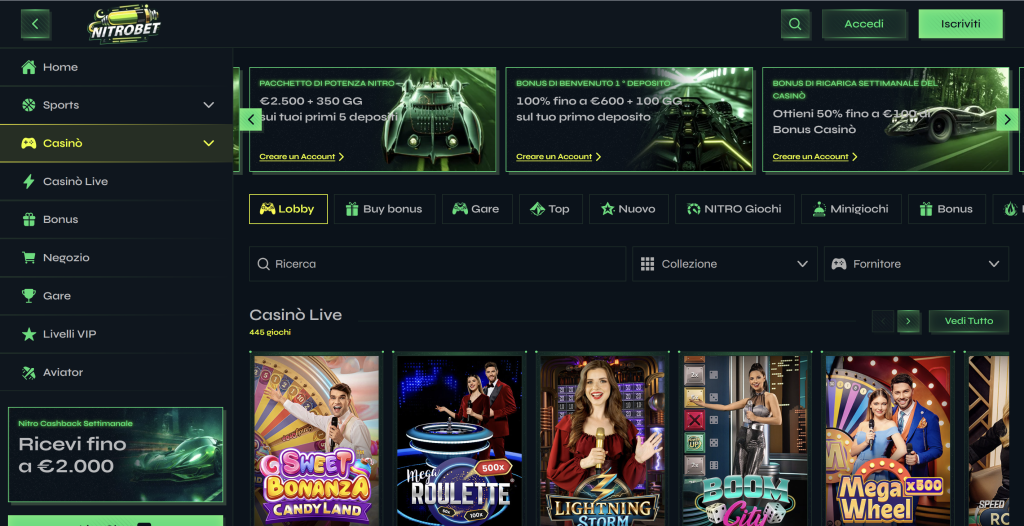Switch to the Buy bonus tab

[385, 209]
